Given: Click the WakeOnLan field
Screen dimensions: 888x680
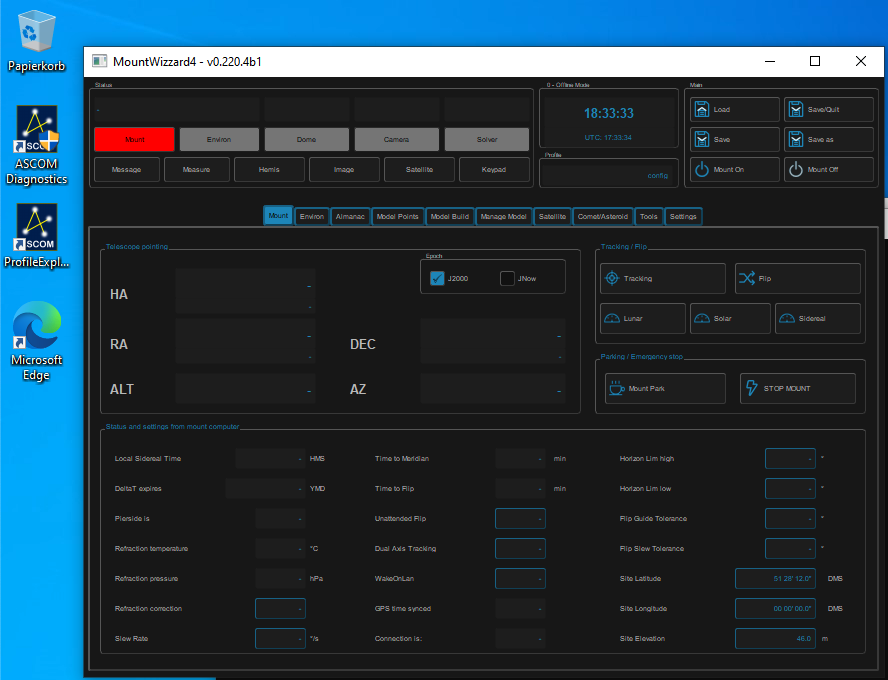Looking at the screenshot, I should click(520, 579).
